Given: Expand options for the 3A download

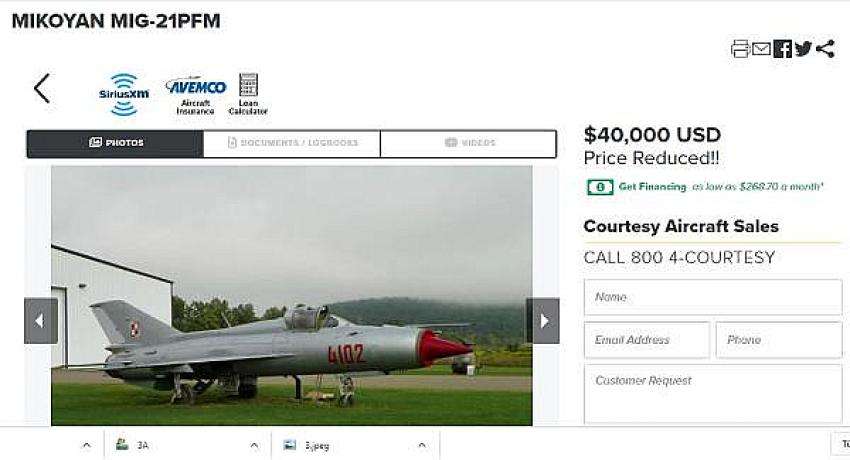Looking at the screenshot, I should pyautogui.click(x=254, y=445).
